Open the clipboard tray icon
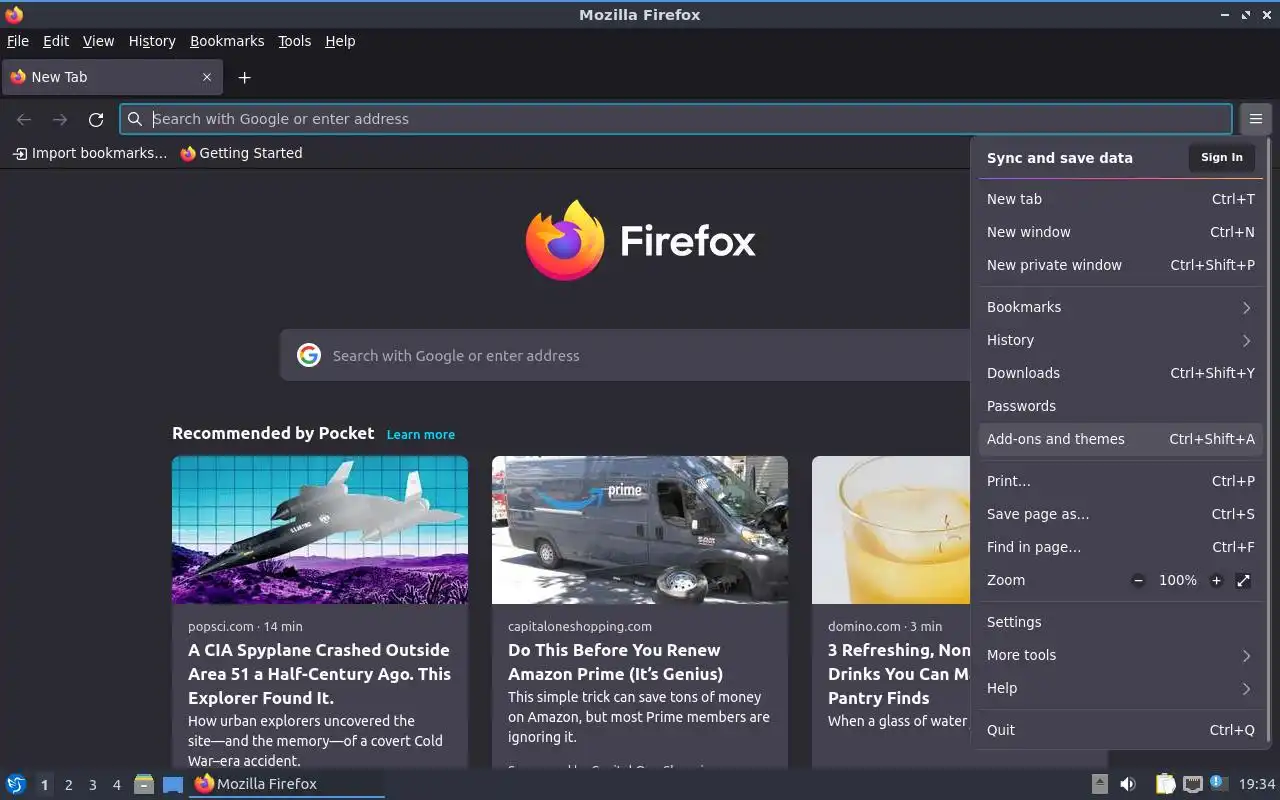Viewport: 1280px width, 800px height. 1165,784
